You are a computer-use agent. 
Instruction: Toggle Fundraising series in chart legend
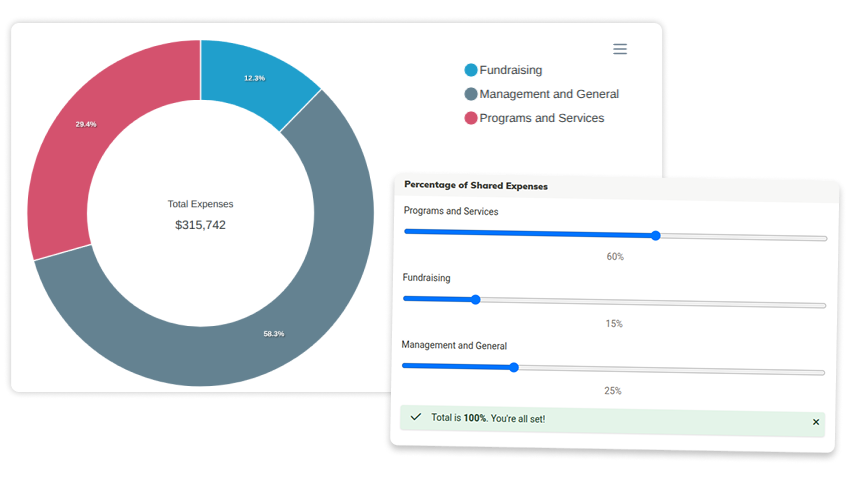point(504,70)
